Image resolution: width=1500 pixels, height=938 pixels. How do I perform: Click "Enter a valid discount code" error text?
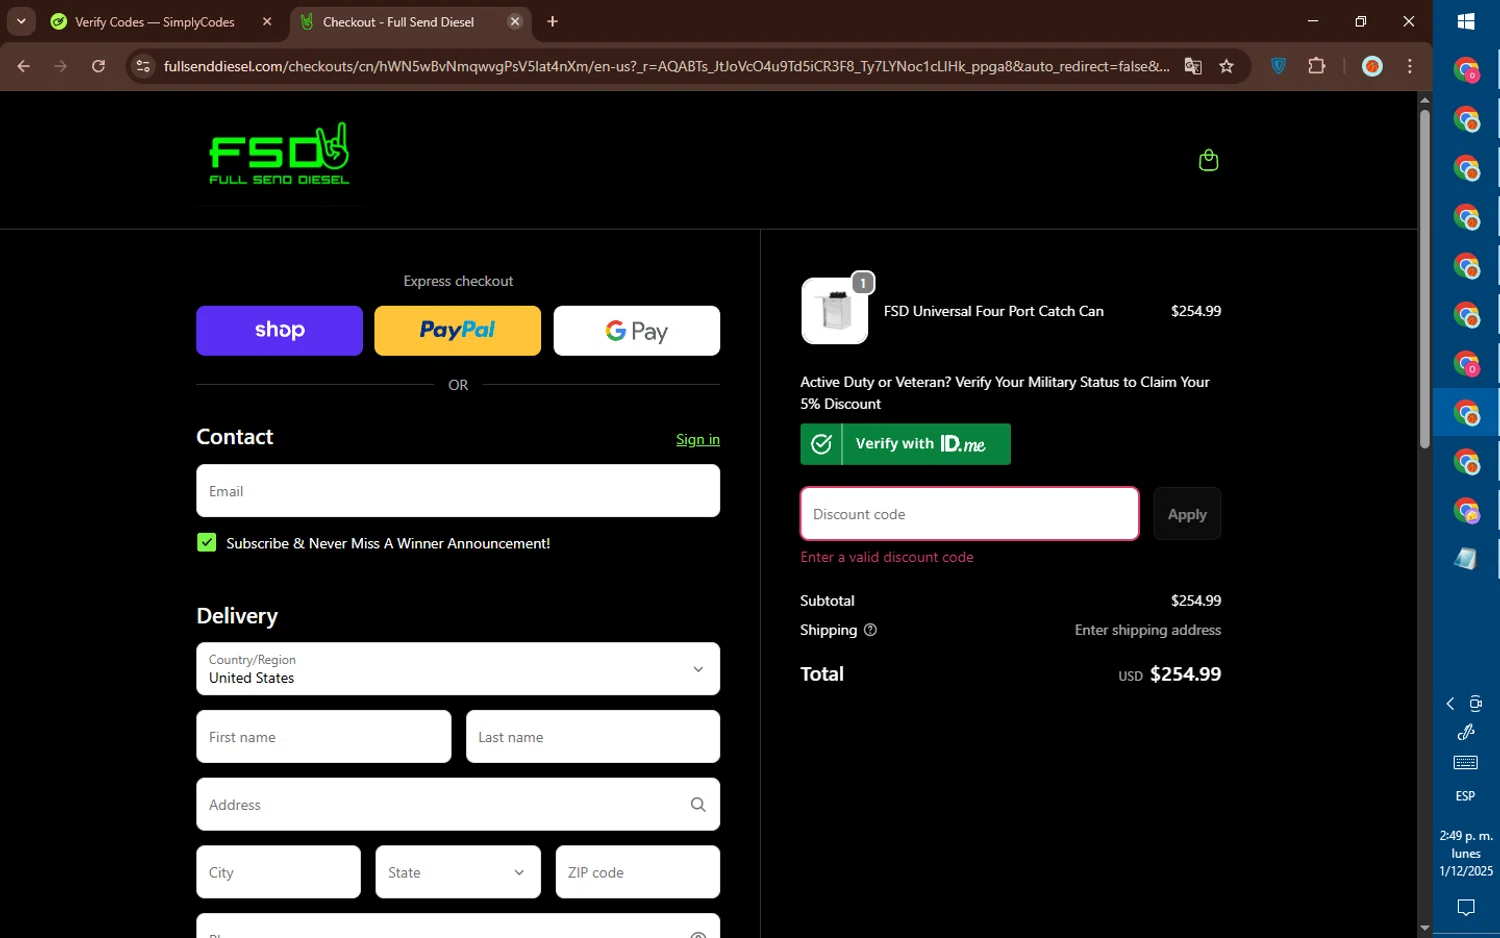point(886,557)
